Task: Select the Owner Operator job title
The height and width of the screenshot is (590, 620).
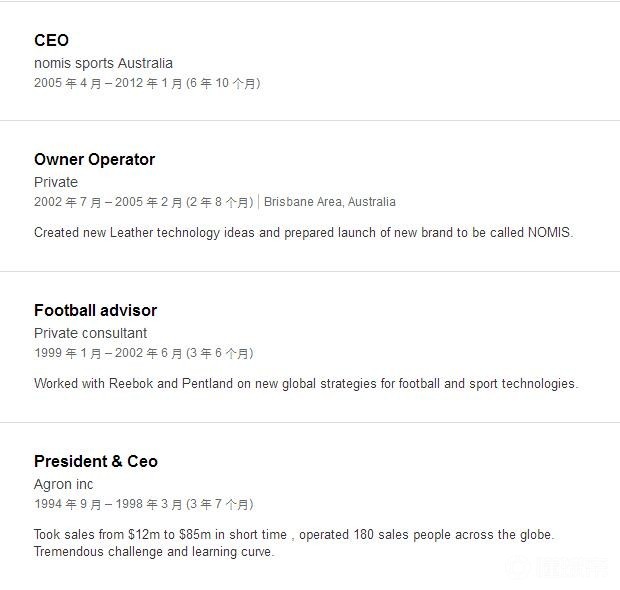Action: 94,159
